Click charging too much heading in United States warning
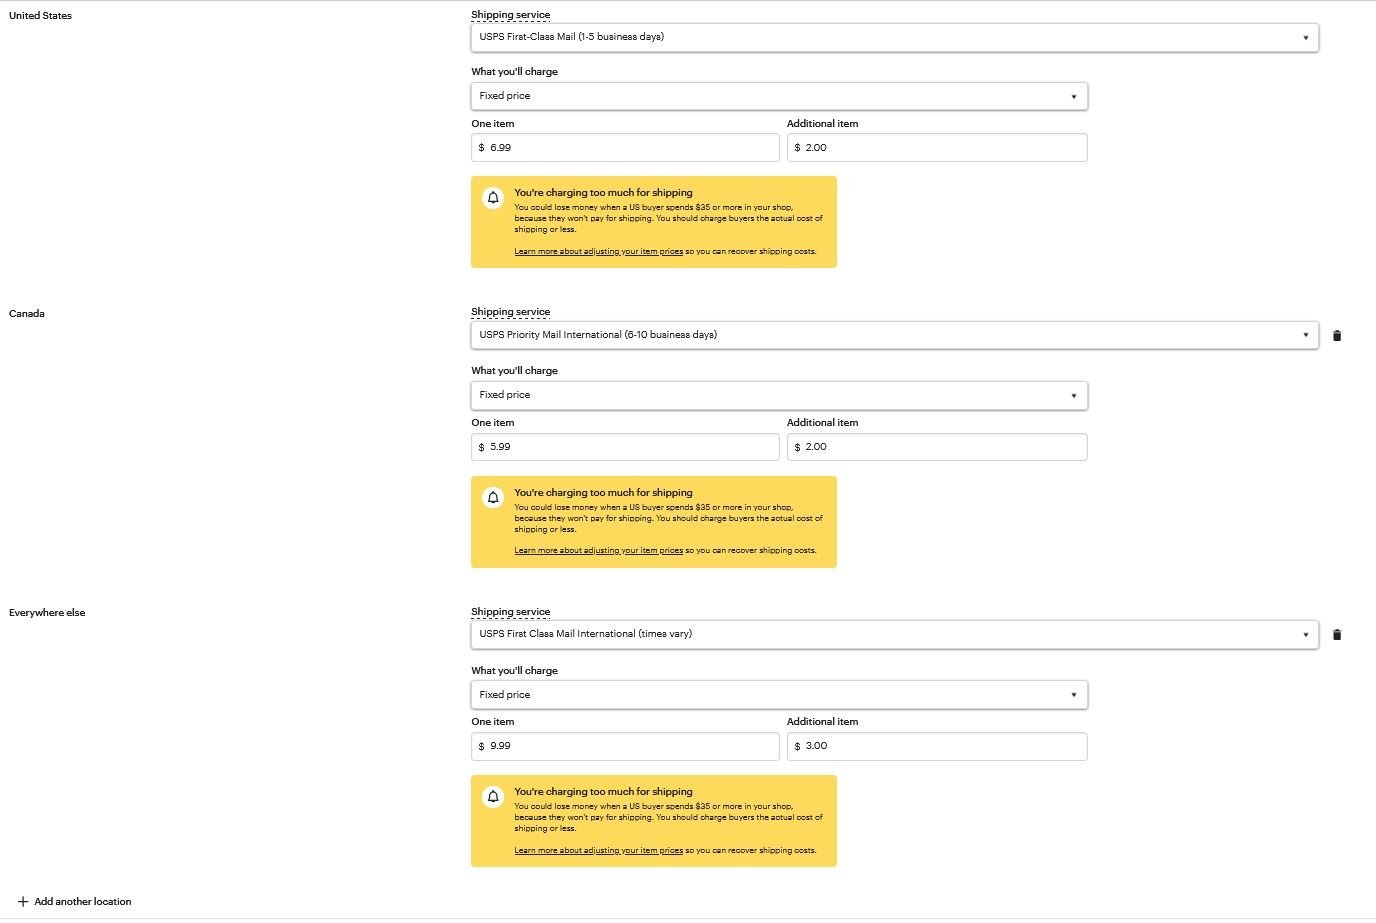The image size is (1376, 923). point(603,193)
